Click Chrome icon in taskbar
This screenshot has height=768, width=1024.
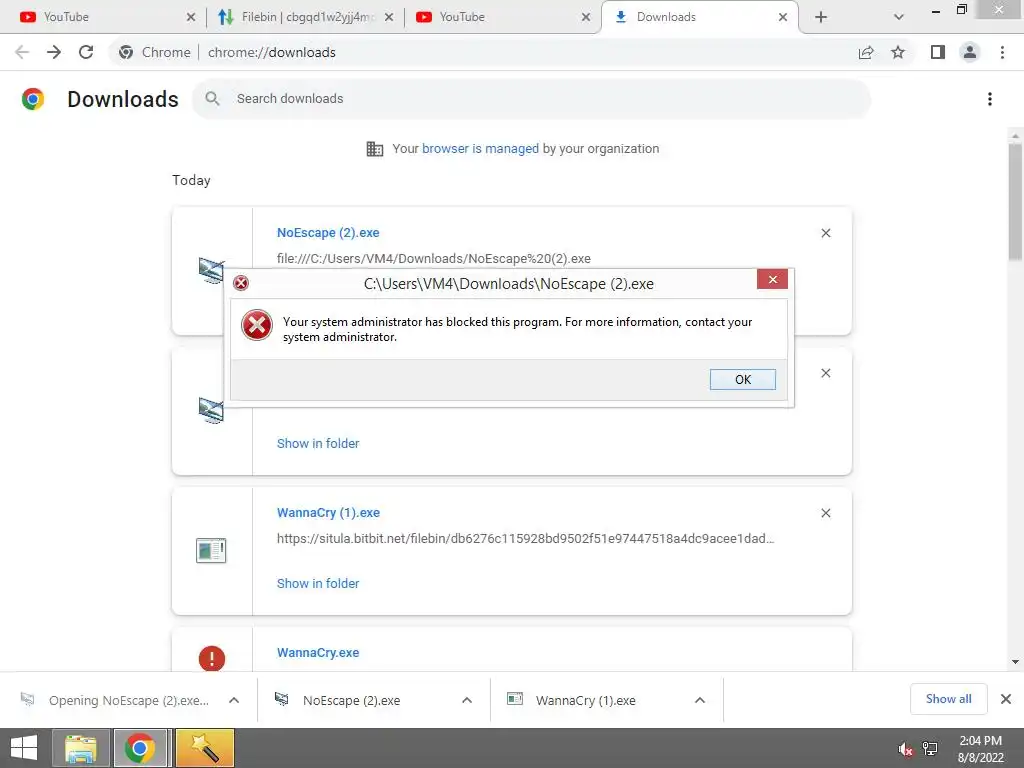pos(140,748)
